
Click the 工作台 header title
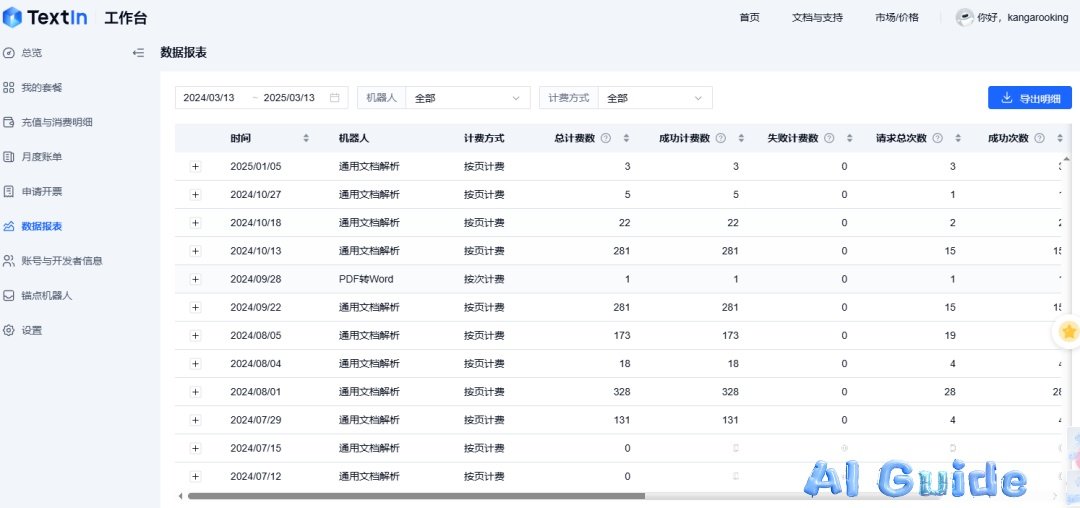tap(126, 18)
